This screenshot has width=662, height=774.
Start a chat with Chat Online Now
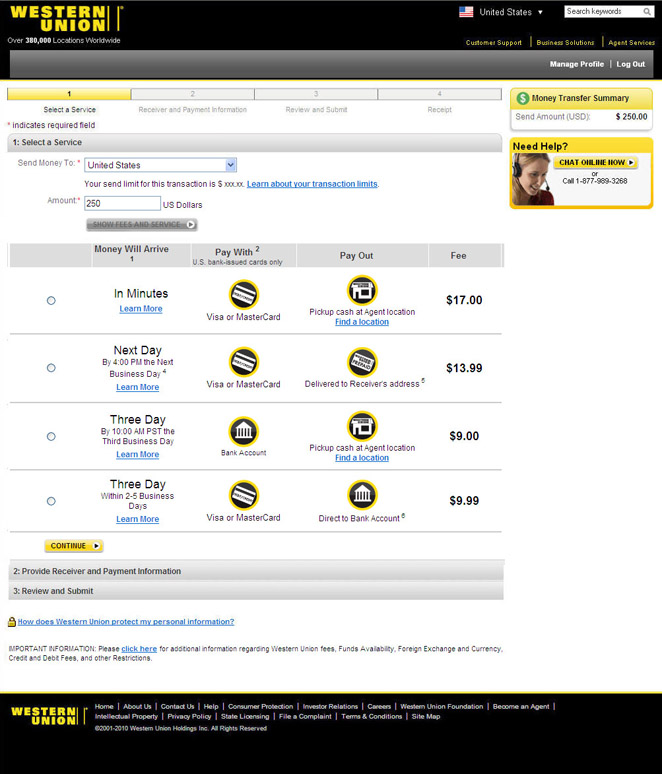(595, 162)
